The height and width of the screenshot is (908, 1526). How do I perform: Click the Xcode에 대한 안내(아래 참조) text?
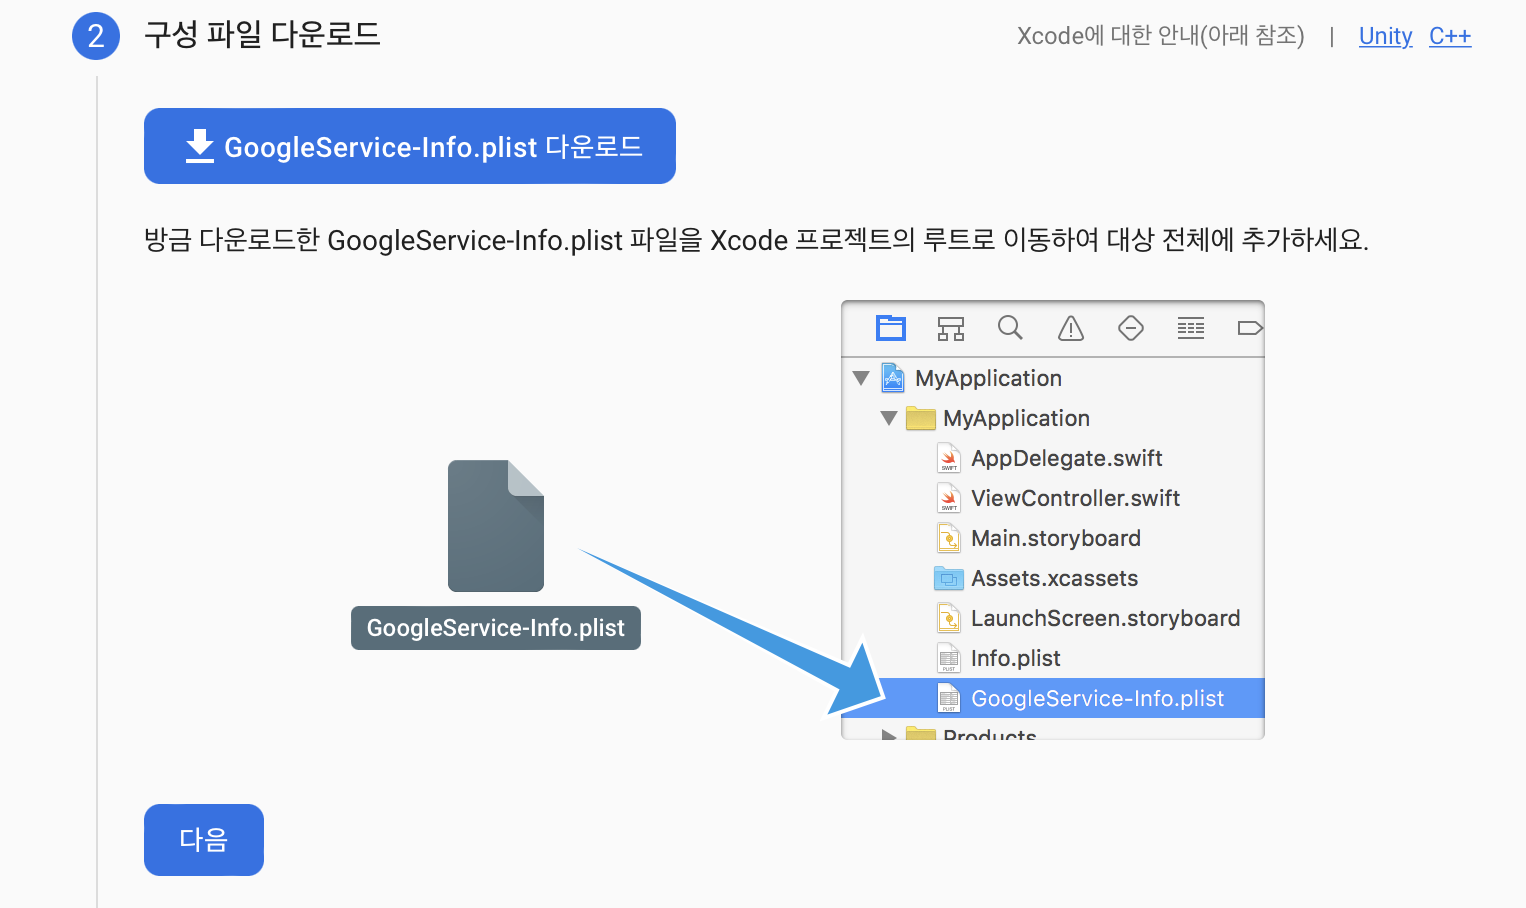pos(1160,36)
